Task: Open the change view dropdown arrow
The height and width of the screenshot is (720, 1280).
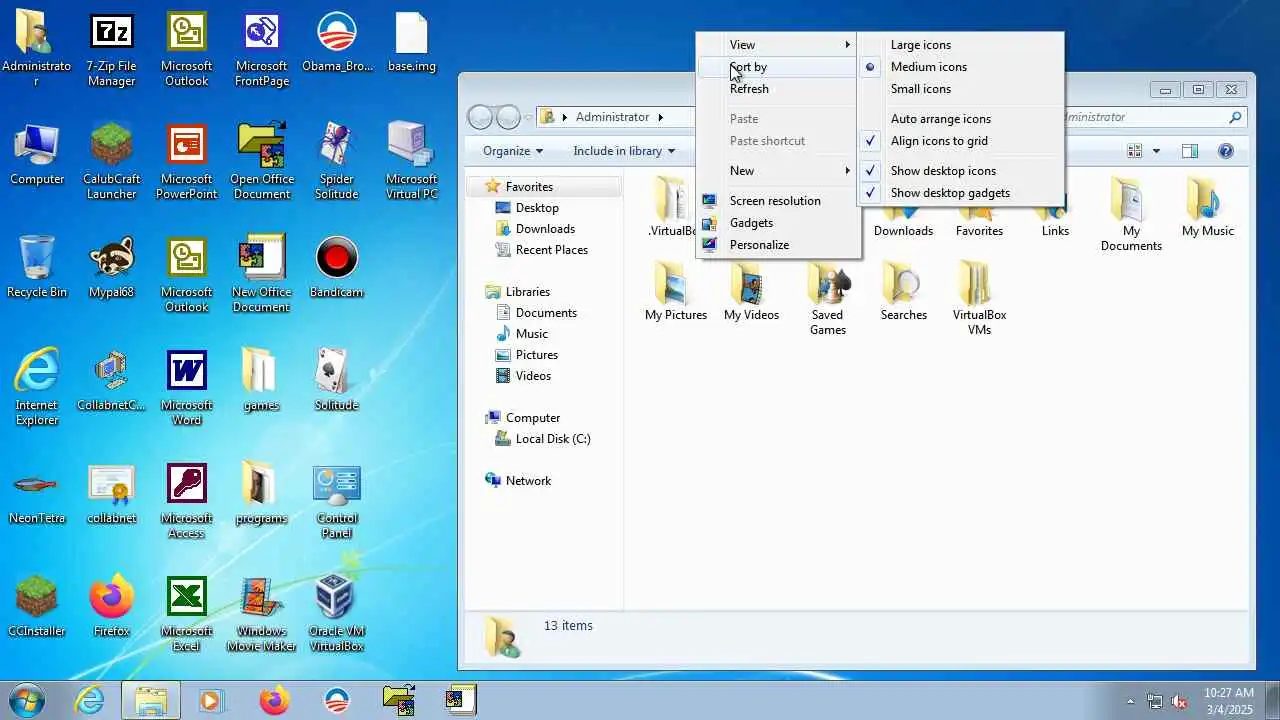Action: click(x=1156, y=151)
